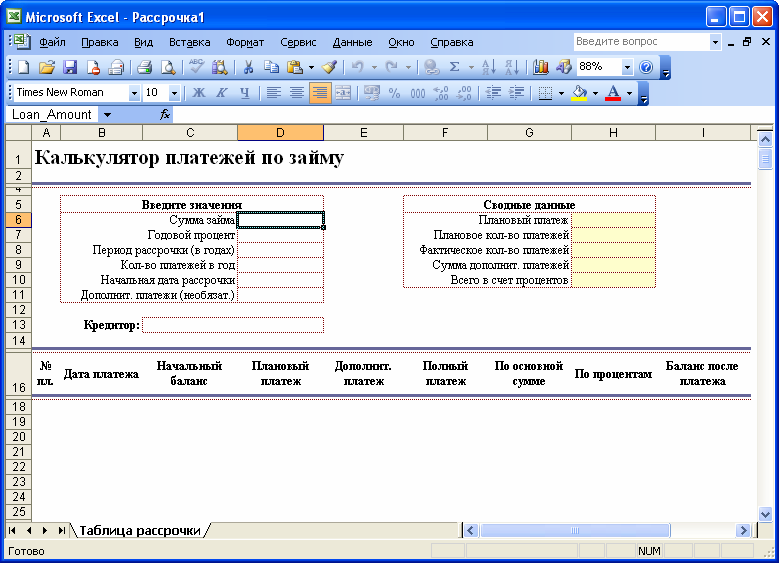This screenshot has width=779, height=563.
Task: Click the Кредитор input cell
Action: pos(233,325)
